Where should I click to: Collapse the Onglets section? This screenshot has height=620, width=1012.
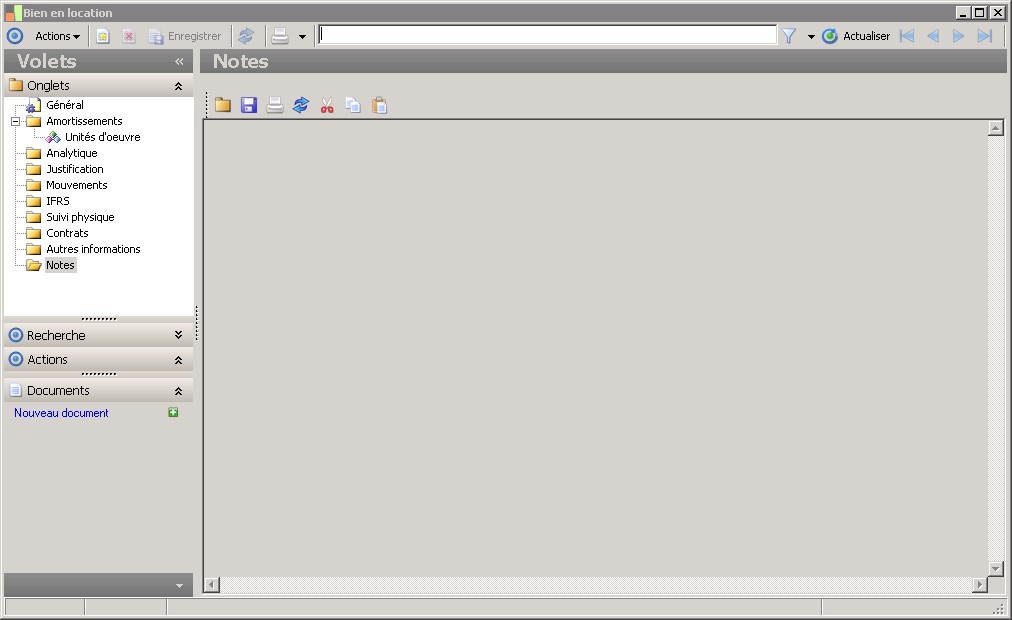click(178, 86)
